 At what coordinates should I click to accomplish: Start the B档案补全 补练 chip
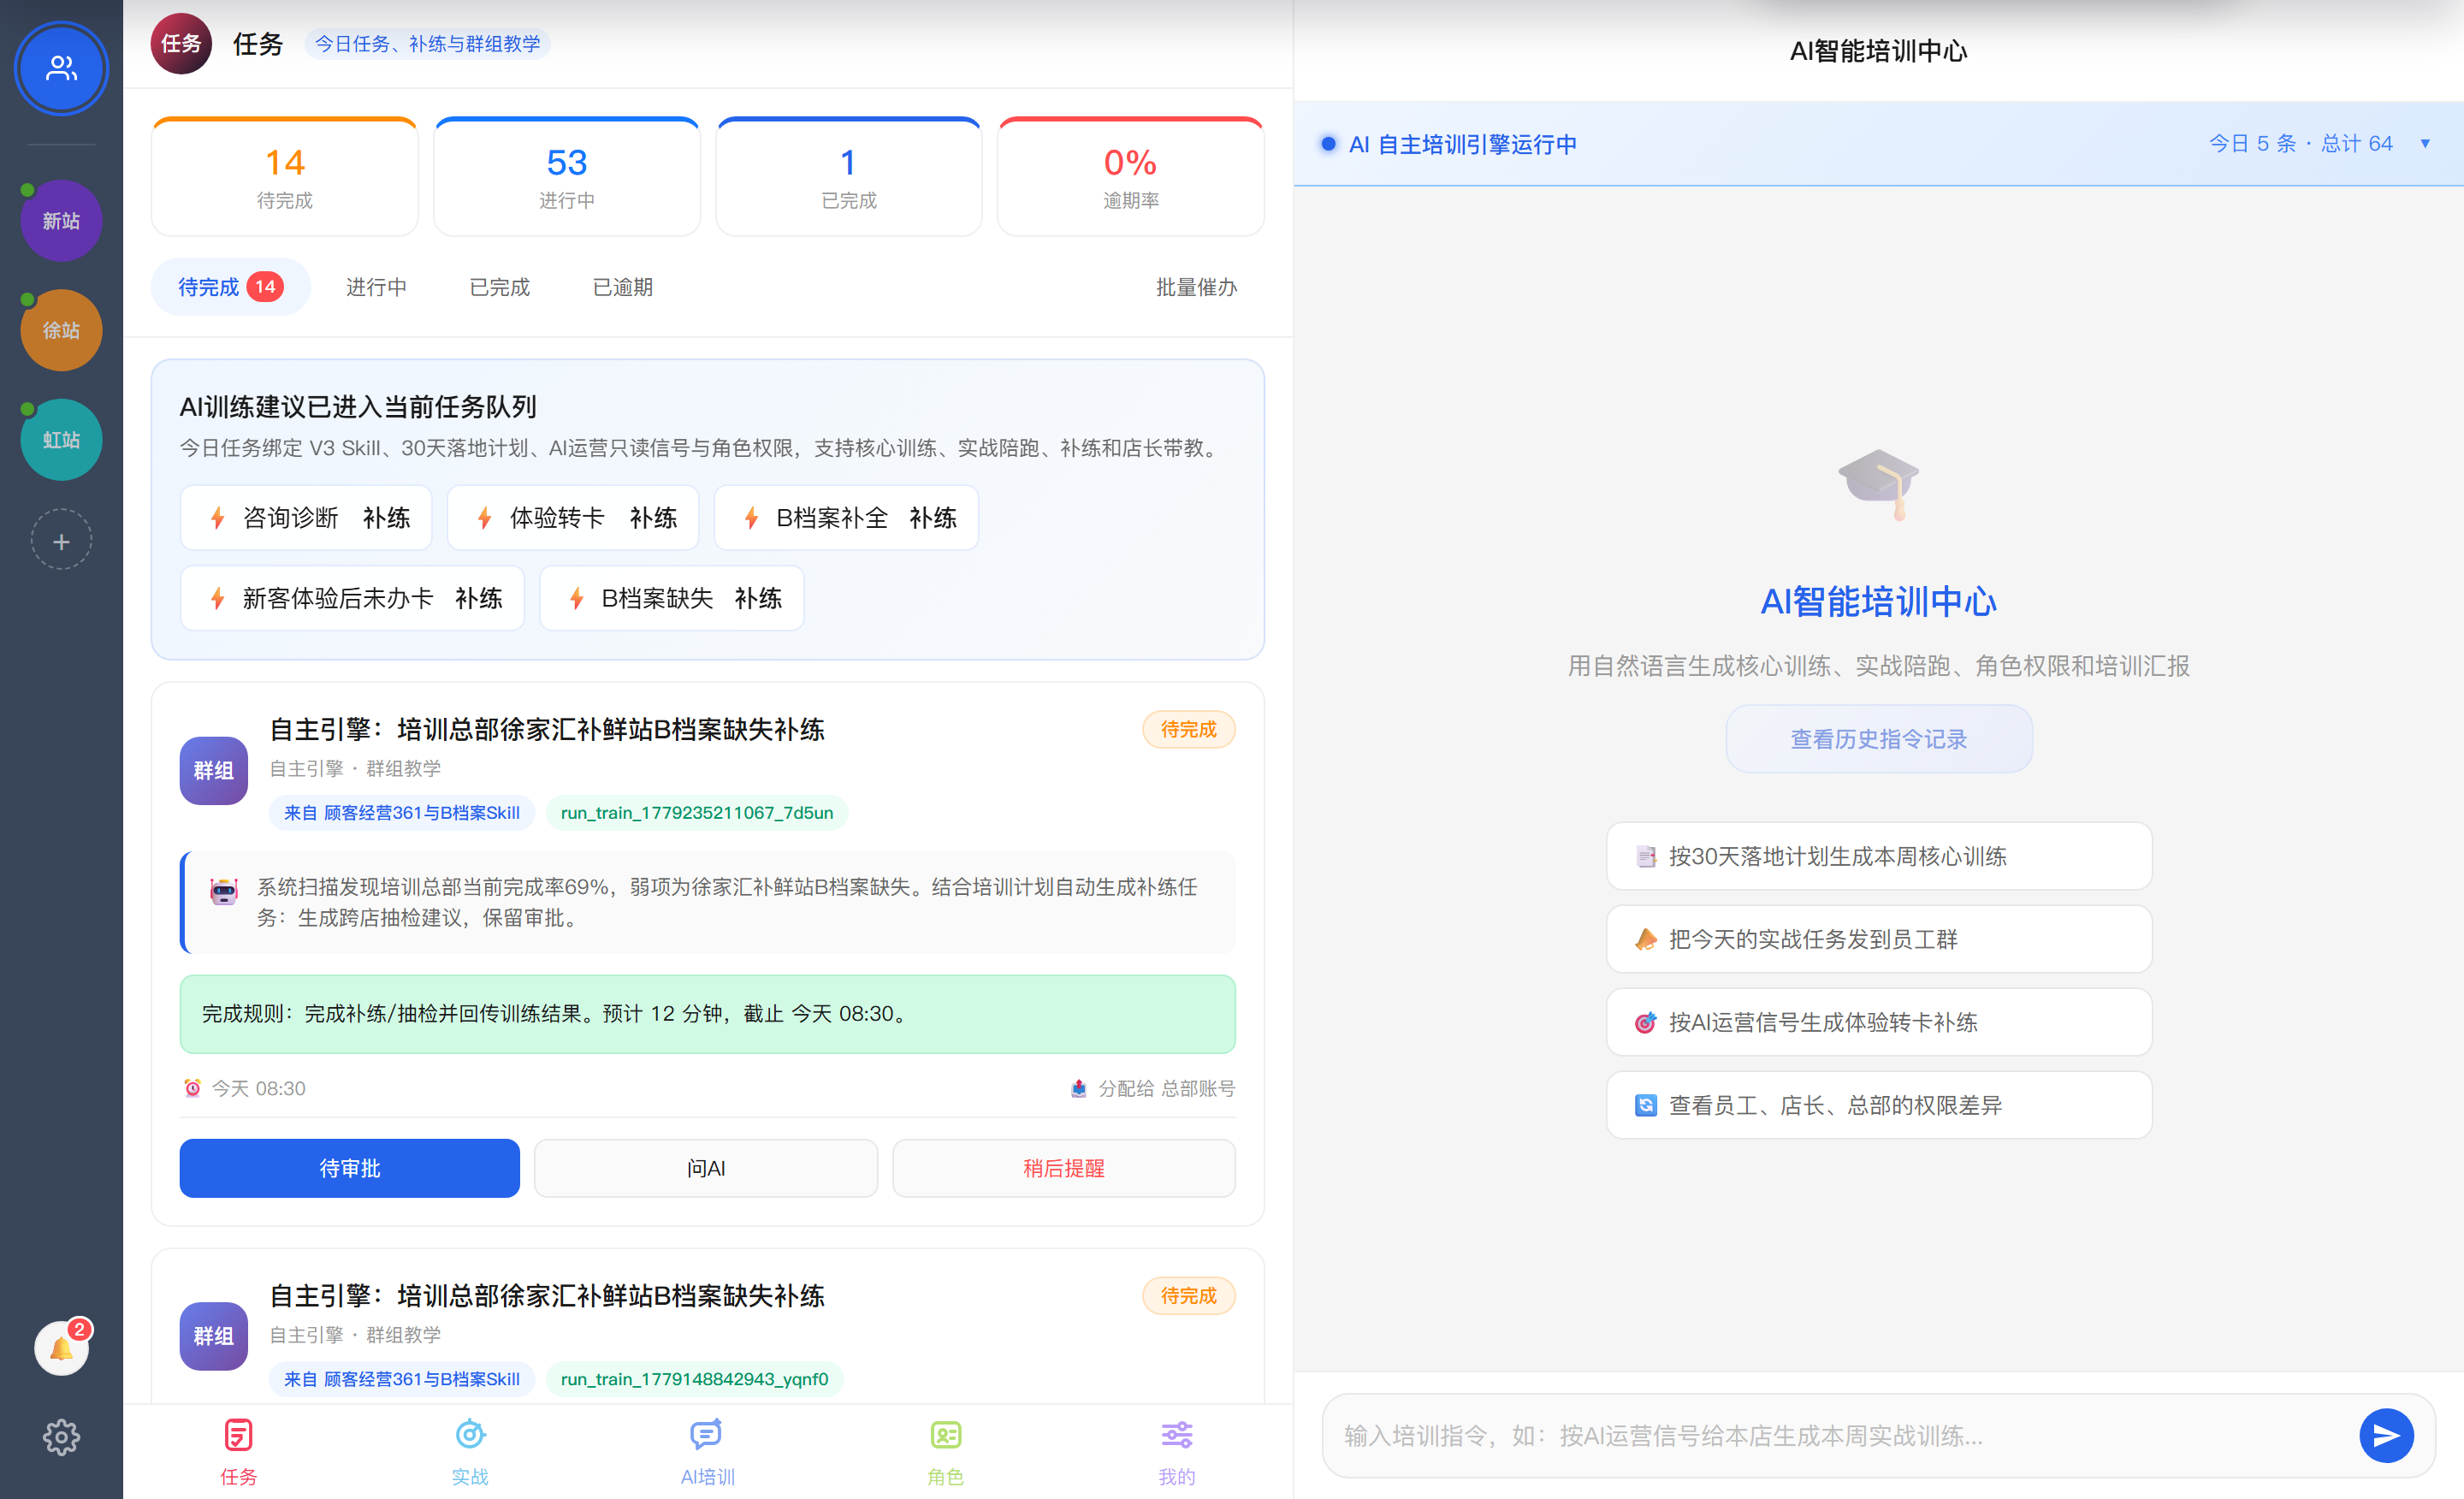[x=846, y=518]
